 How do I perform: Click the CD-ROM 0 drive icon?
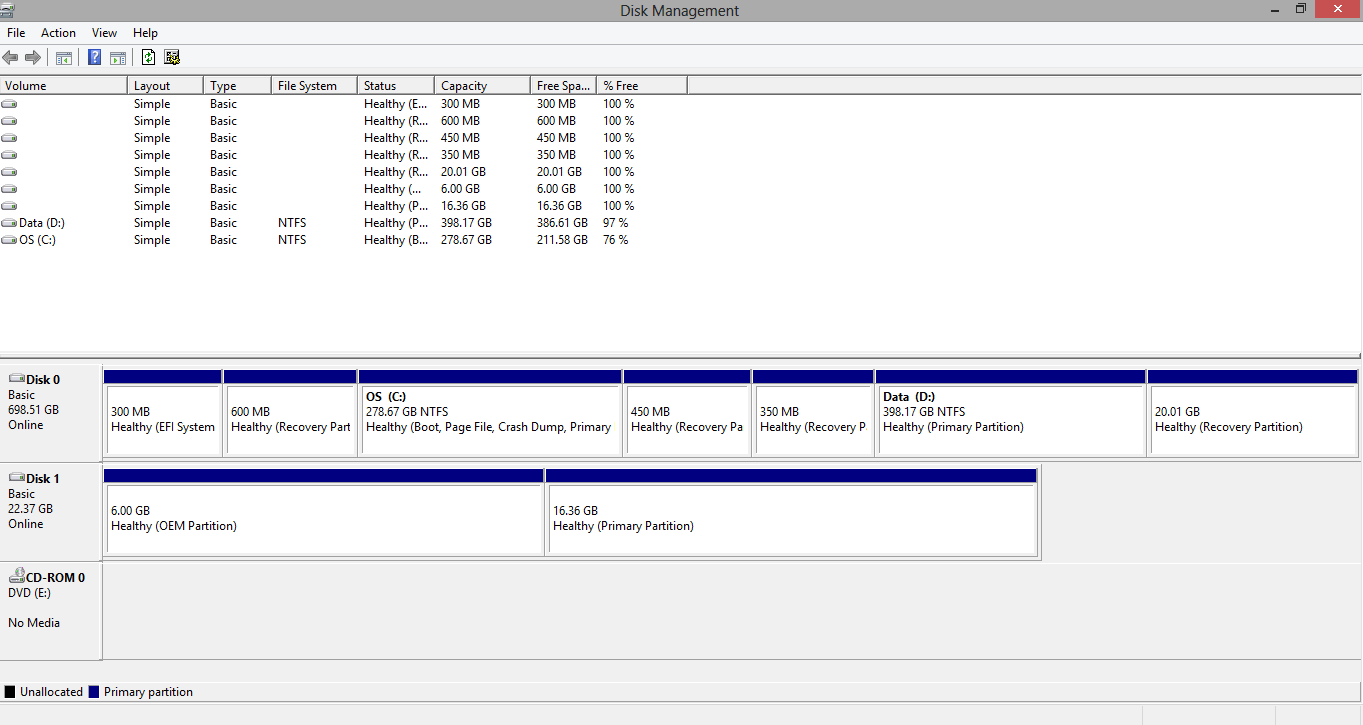click(x=17, y=575)
